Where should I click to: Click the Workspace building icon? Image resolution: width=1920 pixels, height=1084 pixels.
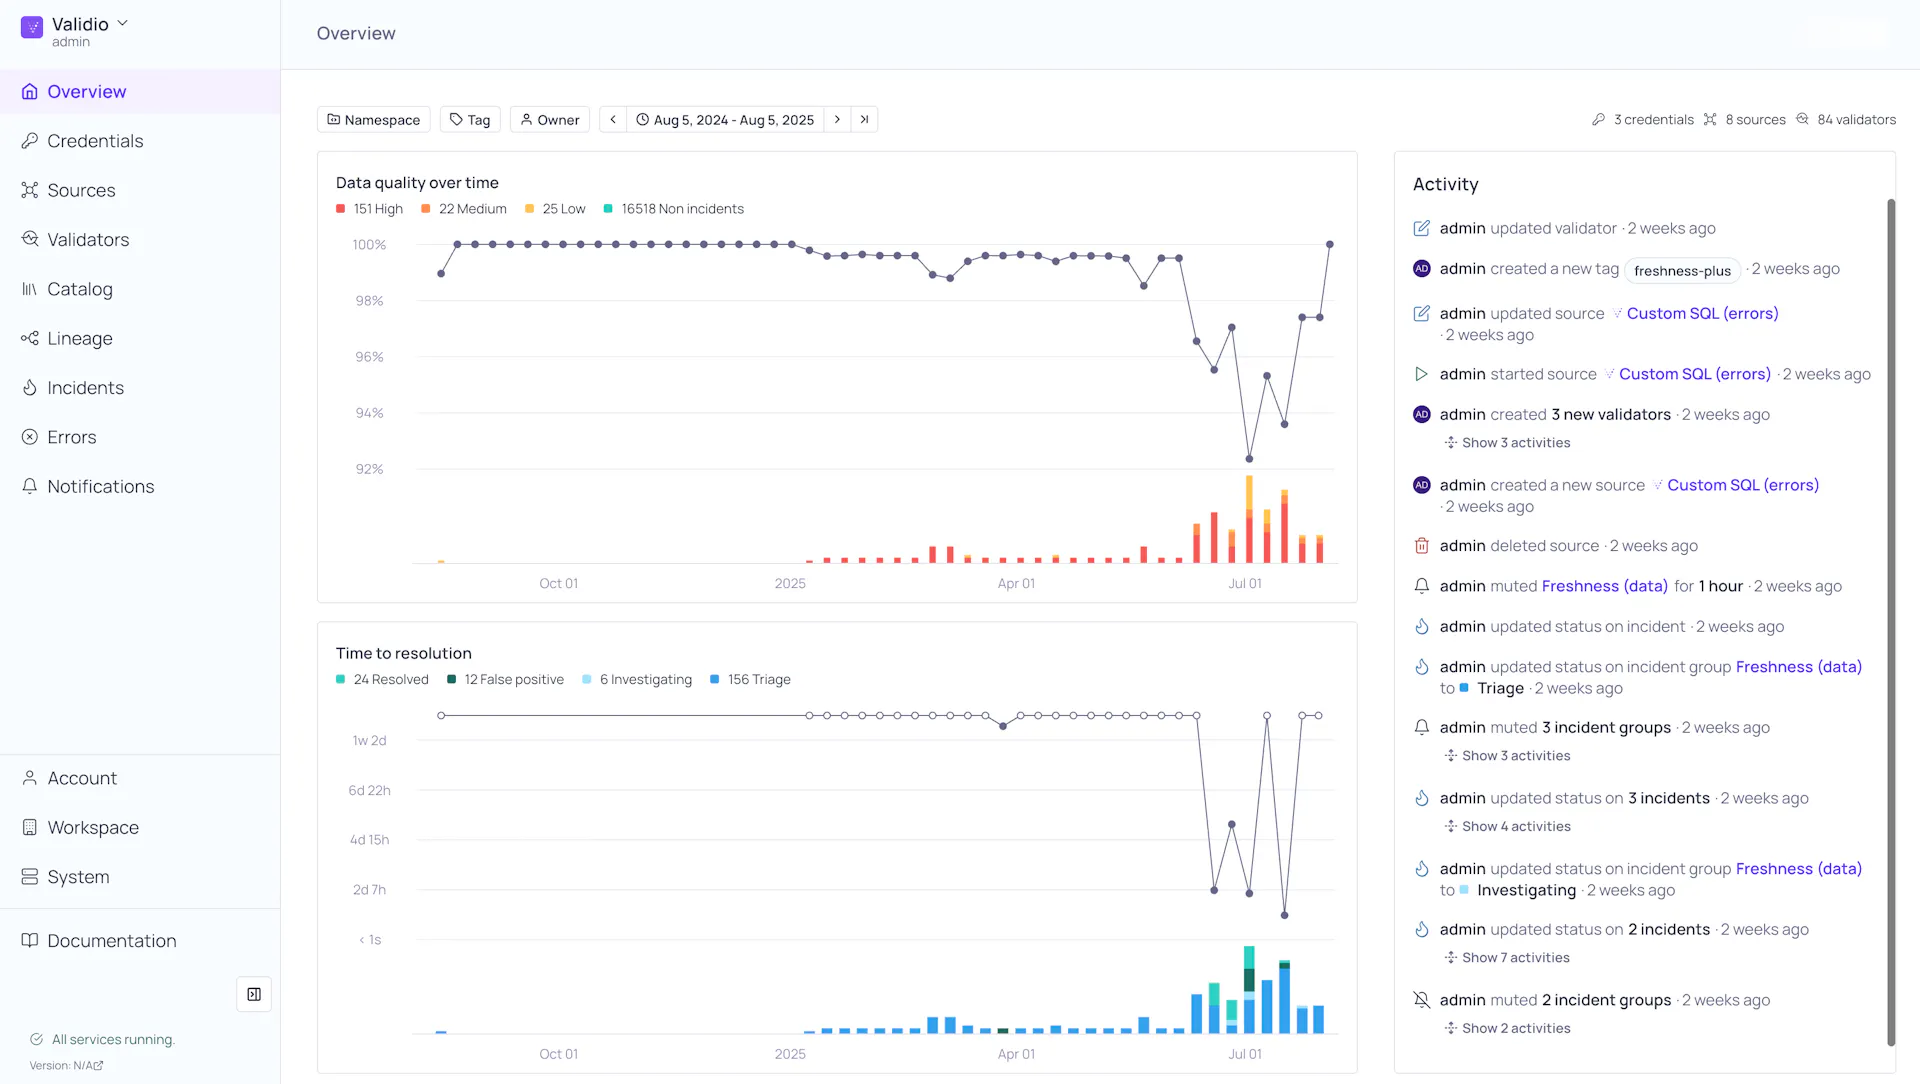[30, 827]
